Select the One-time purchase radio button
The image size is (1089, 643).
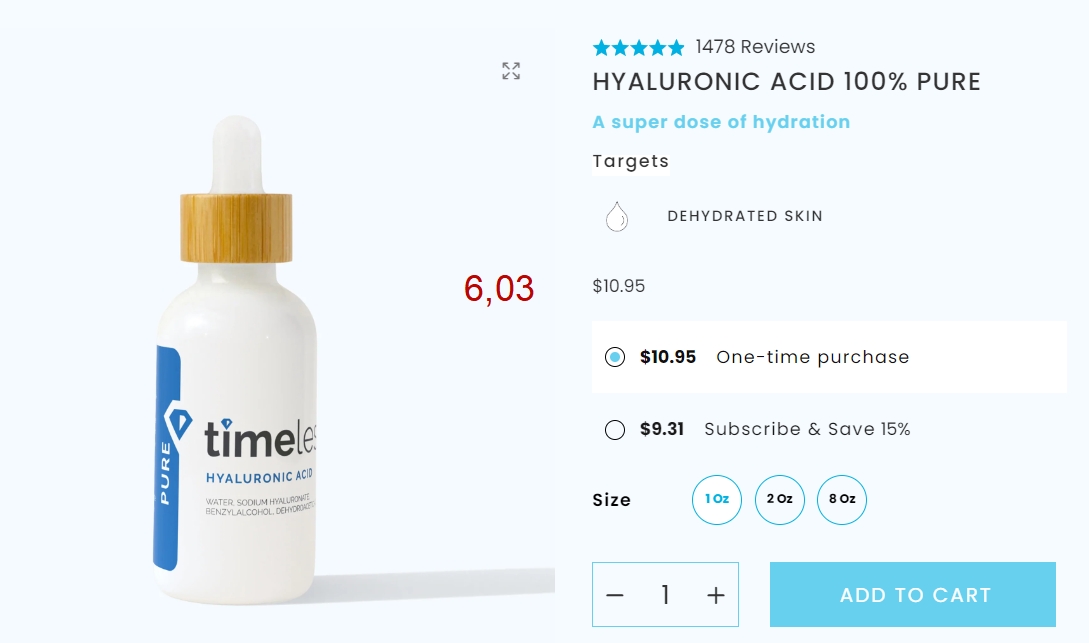(x=615, y=357)
